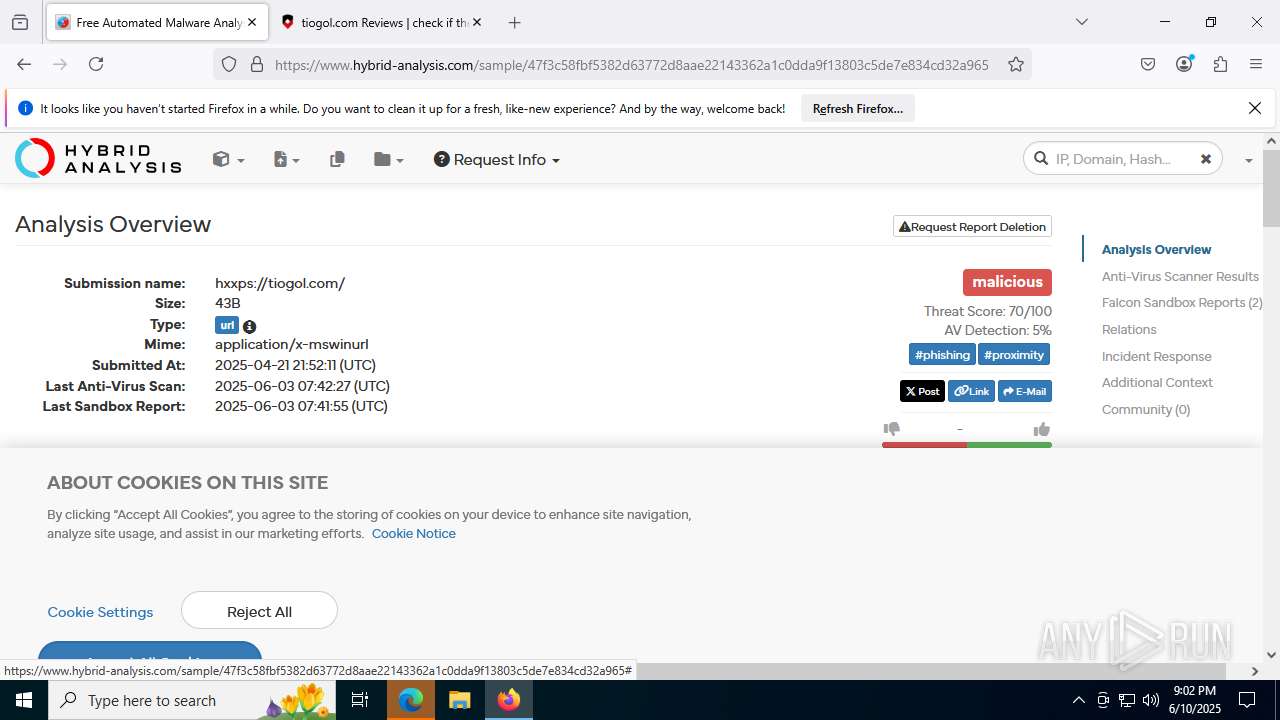
Task: Open Cookie Settings
Action: (100, 612)
